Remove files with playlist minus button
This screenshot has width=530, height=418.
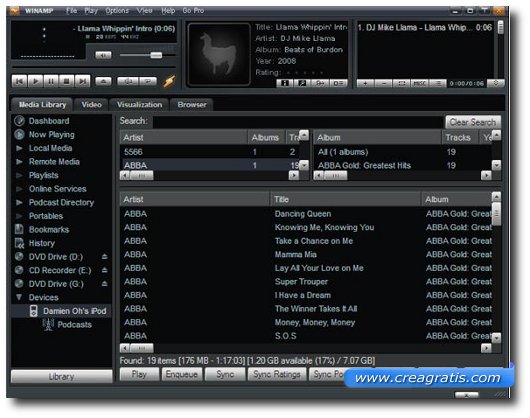[x=384, y=83]
